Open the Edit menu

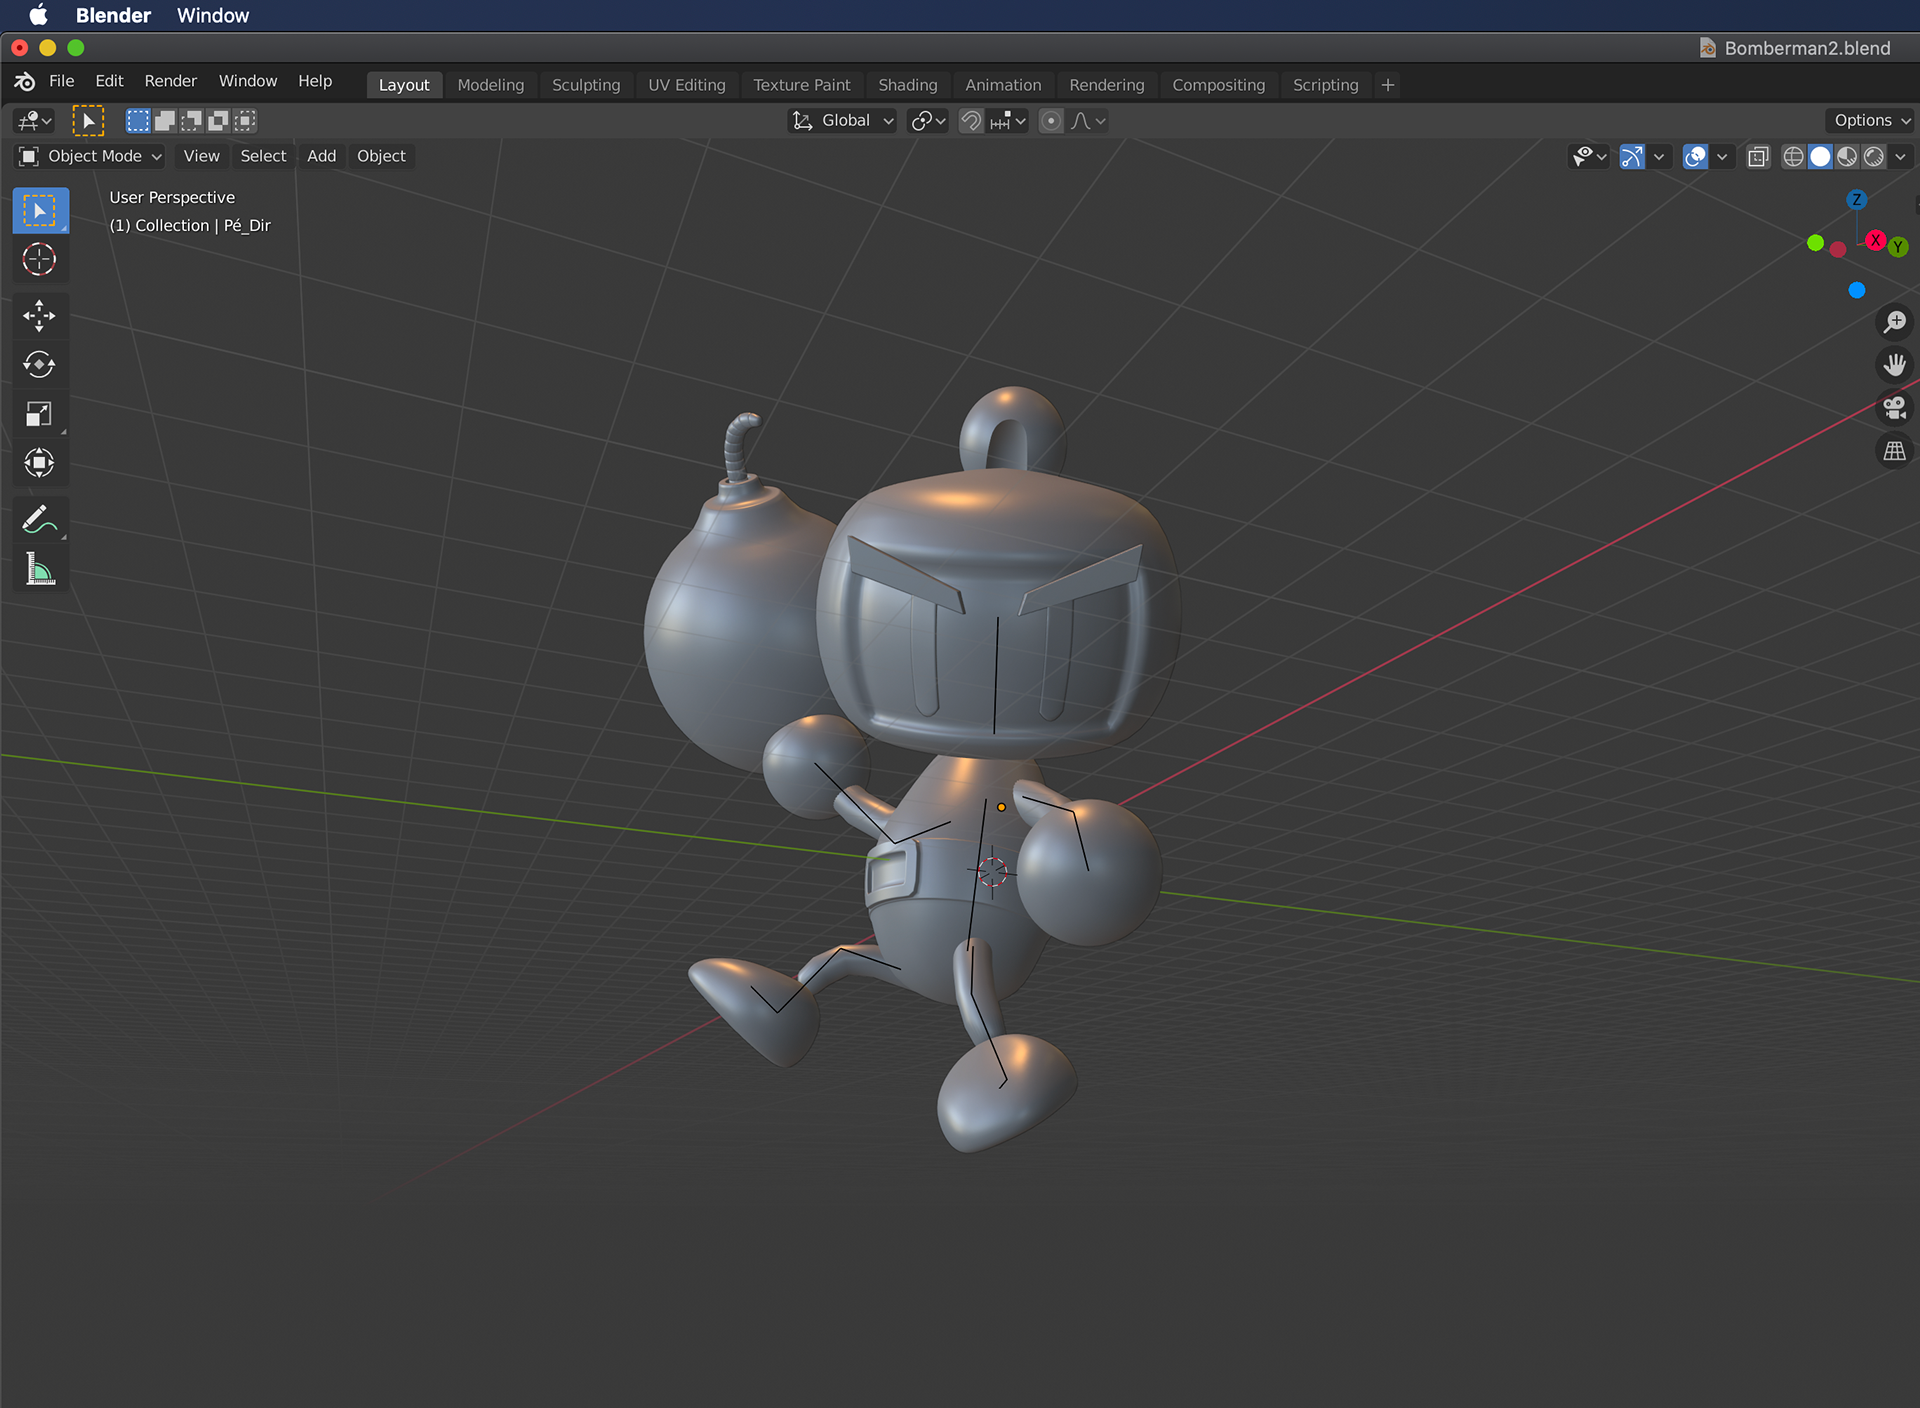[109, 82]
